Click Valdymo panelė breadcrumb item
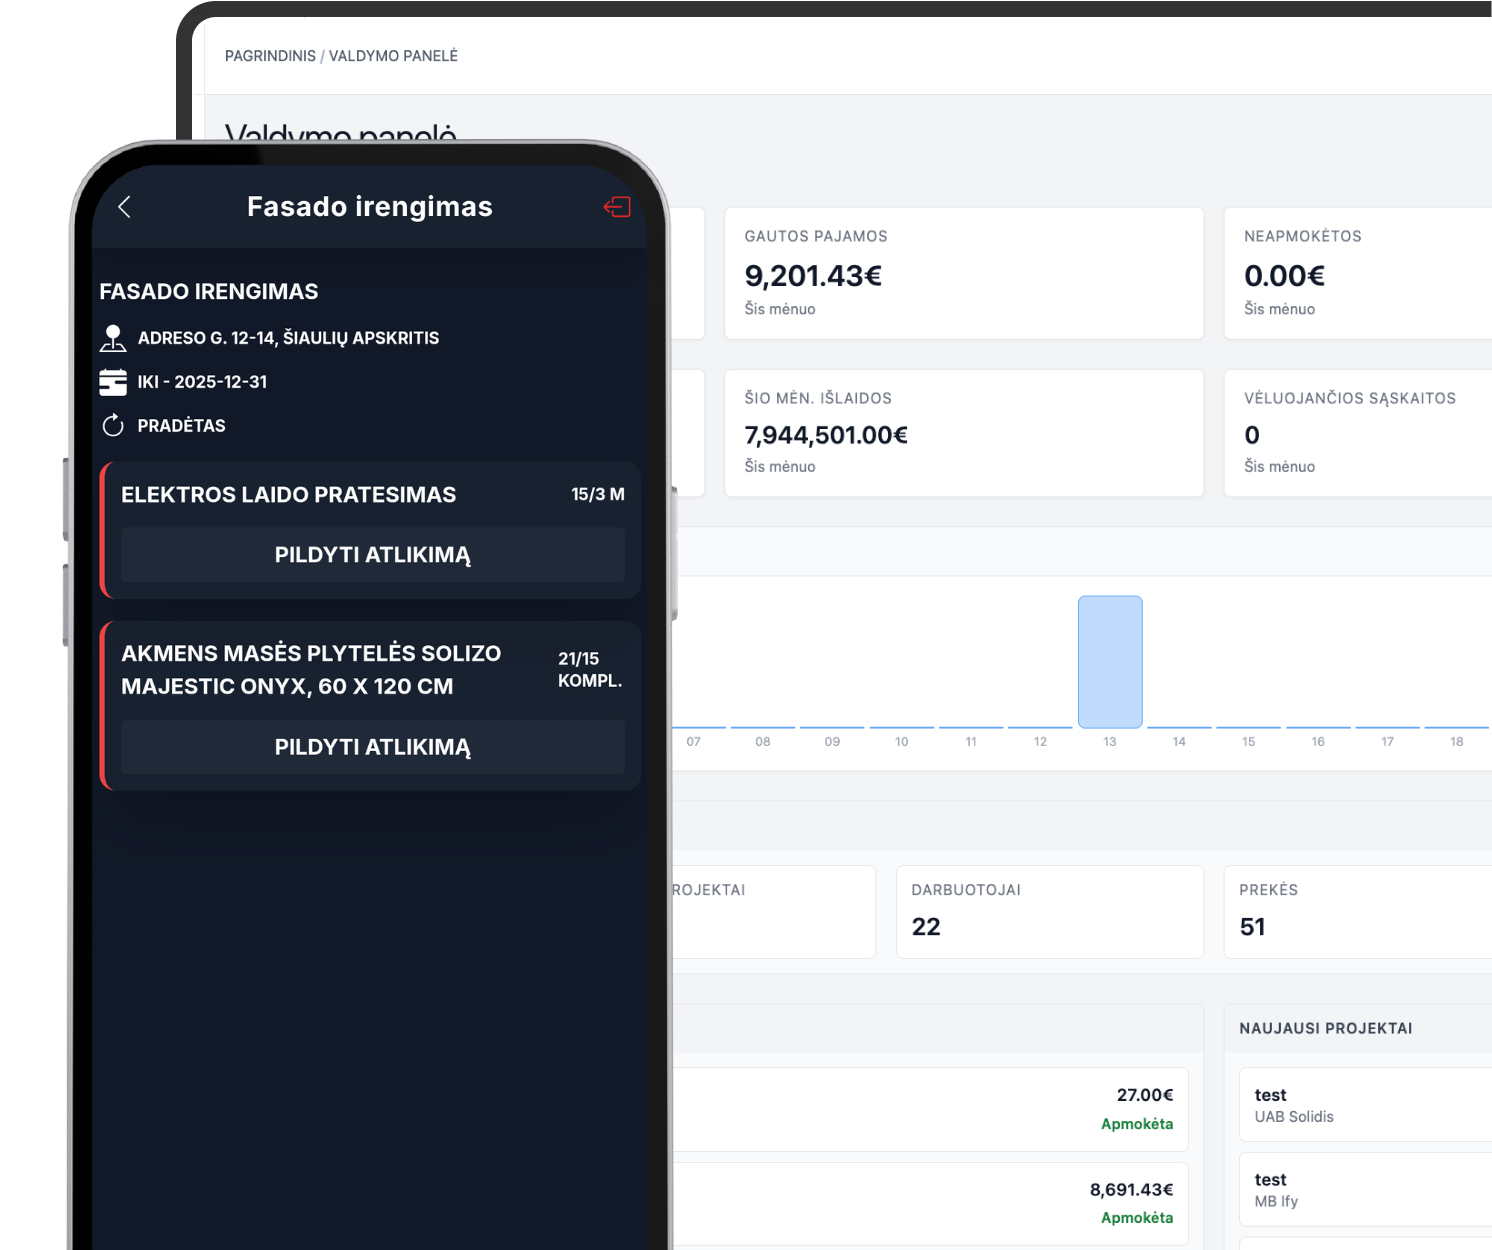The image size is (1492, 1250). coord(393,56)
